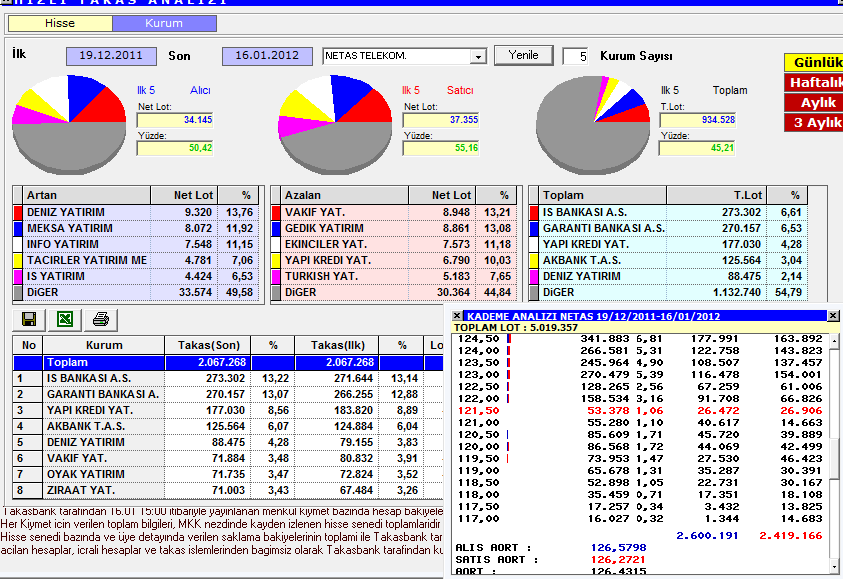Switch to the Kurum tab
Image resolution: width=843 pixels, height=579 pixels.
tap(164, 23)
